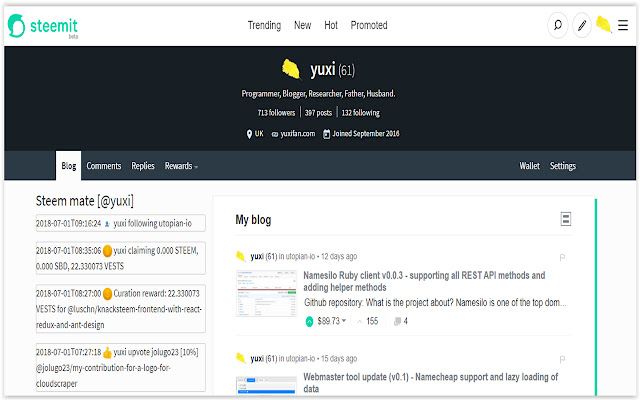The height and width of the screenshot is (400, 640).
Task: View the 713 followers list
Action: pos(276,113)
